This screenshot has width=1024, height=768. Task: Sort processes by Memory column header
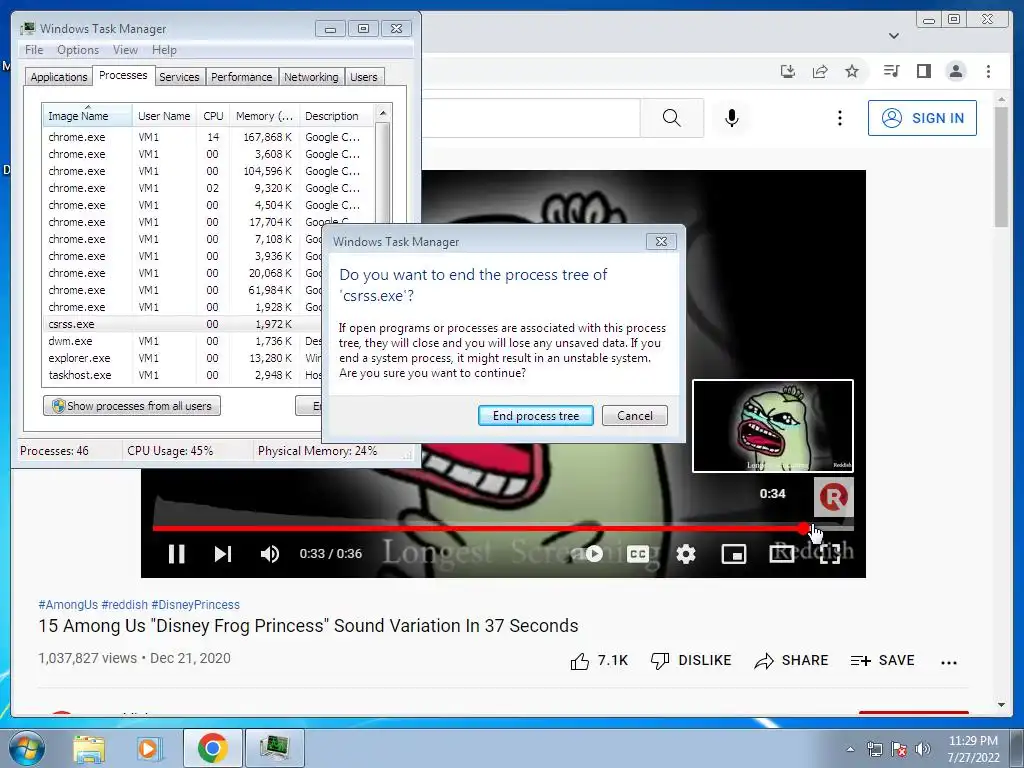pyautogui.click(x=264, y=116)
